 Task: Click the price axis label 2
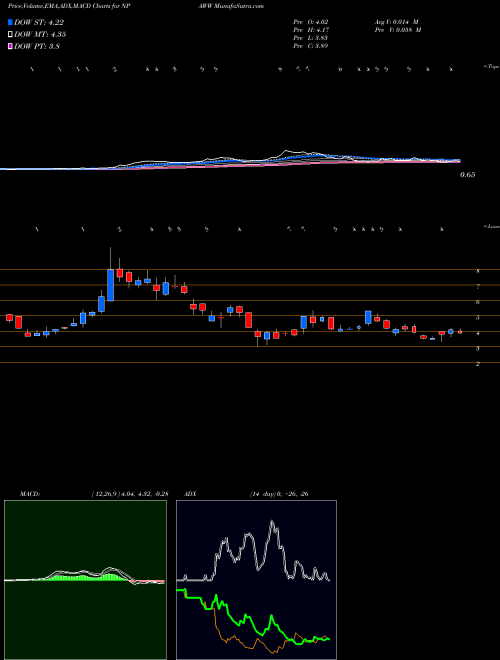pyautogui.click(x=478, y=364)
